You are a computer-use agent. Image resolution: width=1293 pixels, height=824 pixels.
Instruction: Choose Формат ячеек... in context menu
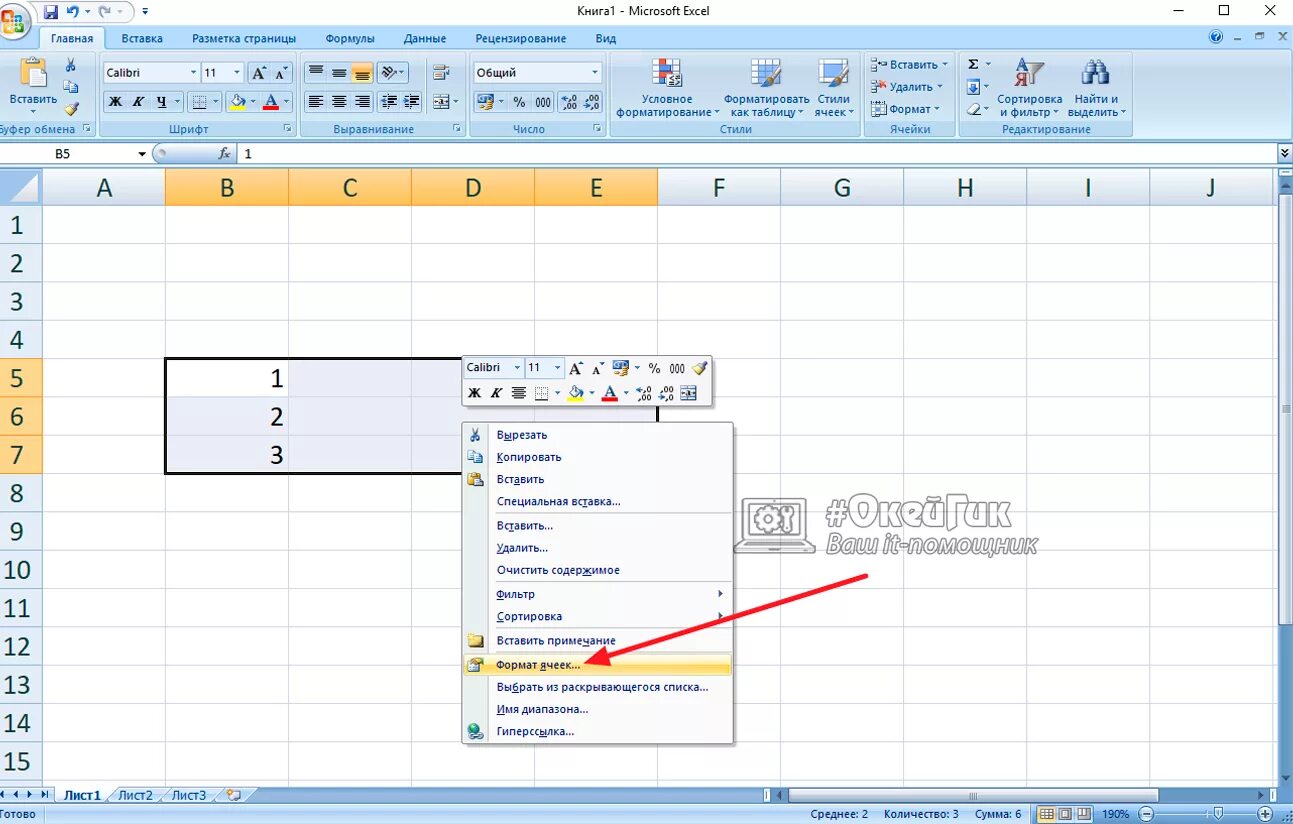point(597,664)
